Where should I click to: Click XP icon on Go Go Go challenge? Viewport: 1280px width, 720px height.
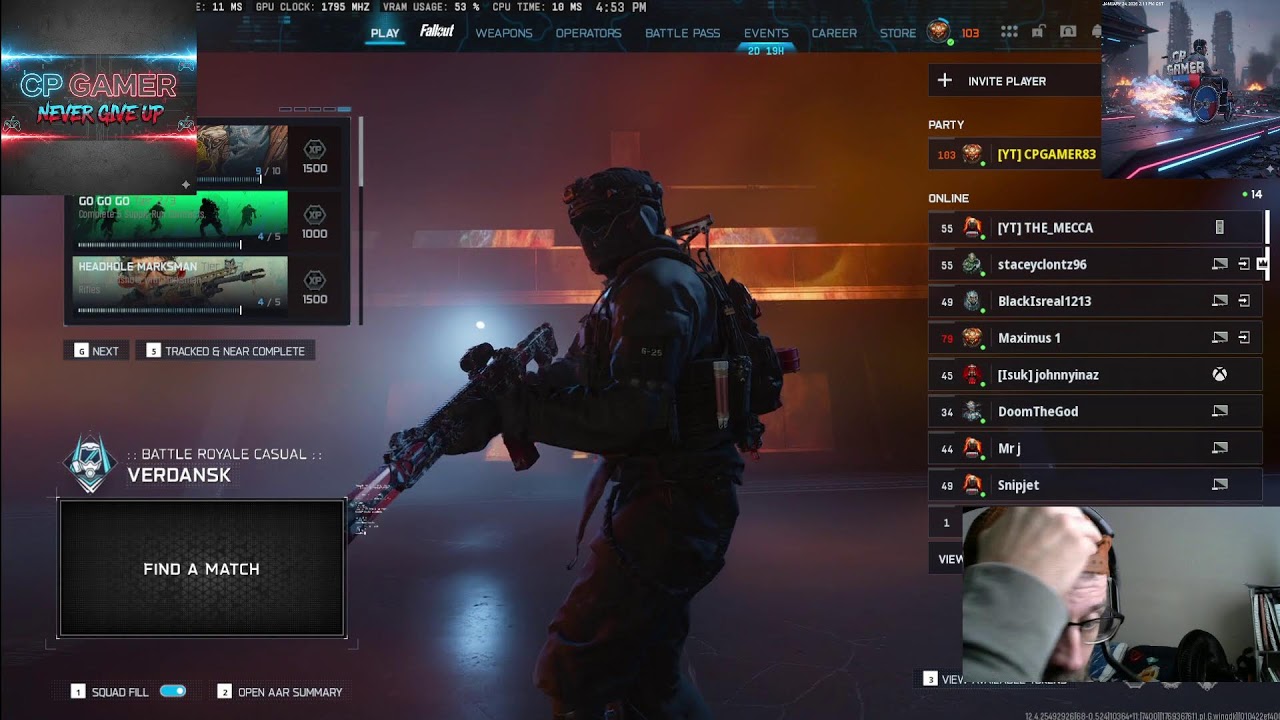(x=315, y=215)
